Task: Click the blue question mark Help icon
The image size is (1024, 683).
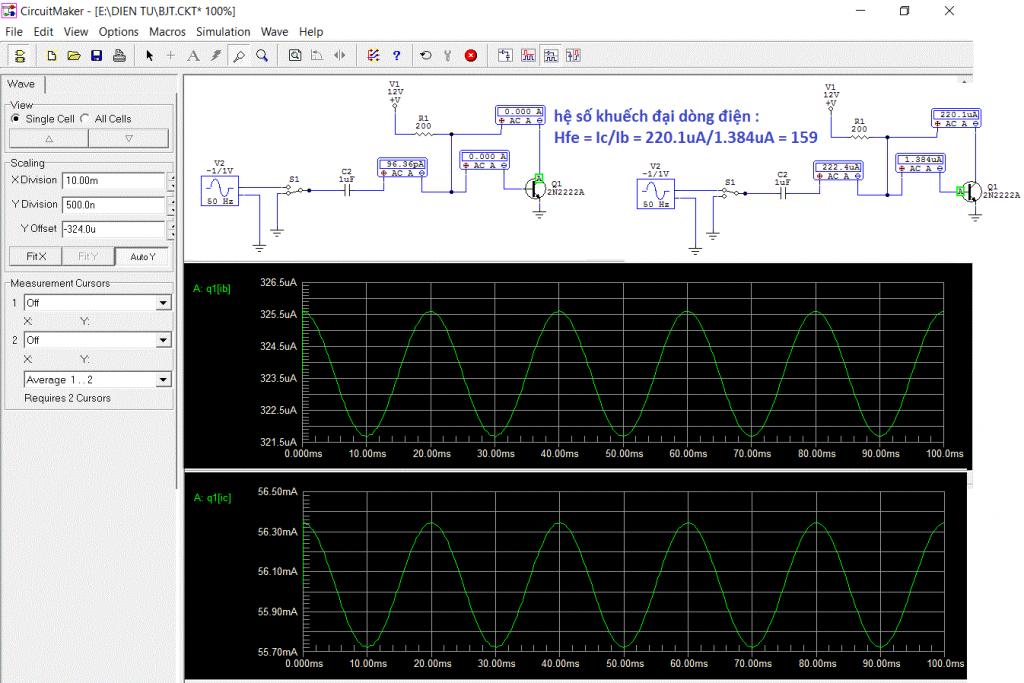Action: 396,56
